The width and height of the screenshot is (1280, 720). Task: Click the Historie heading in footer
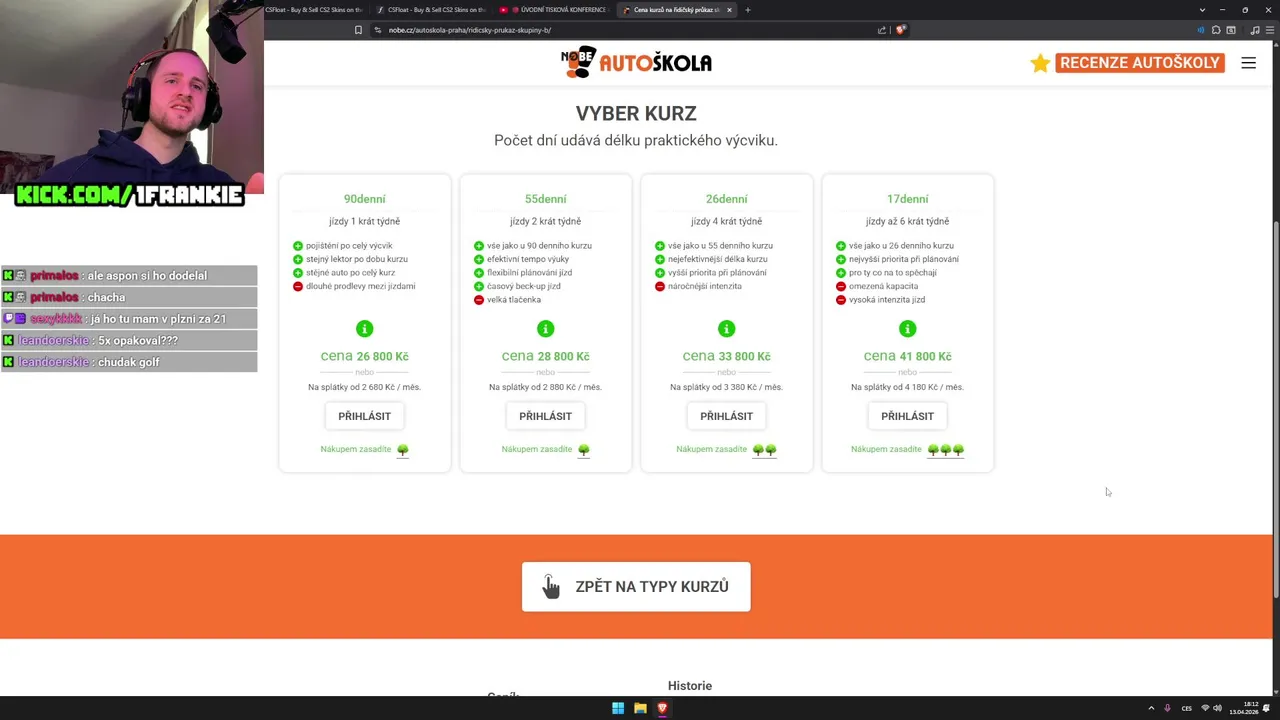(x=690, y=686)
